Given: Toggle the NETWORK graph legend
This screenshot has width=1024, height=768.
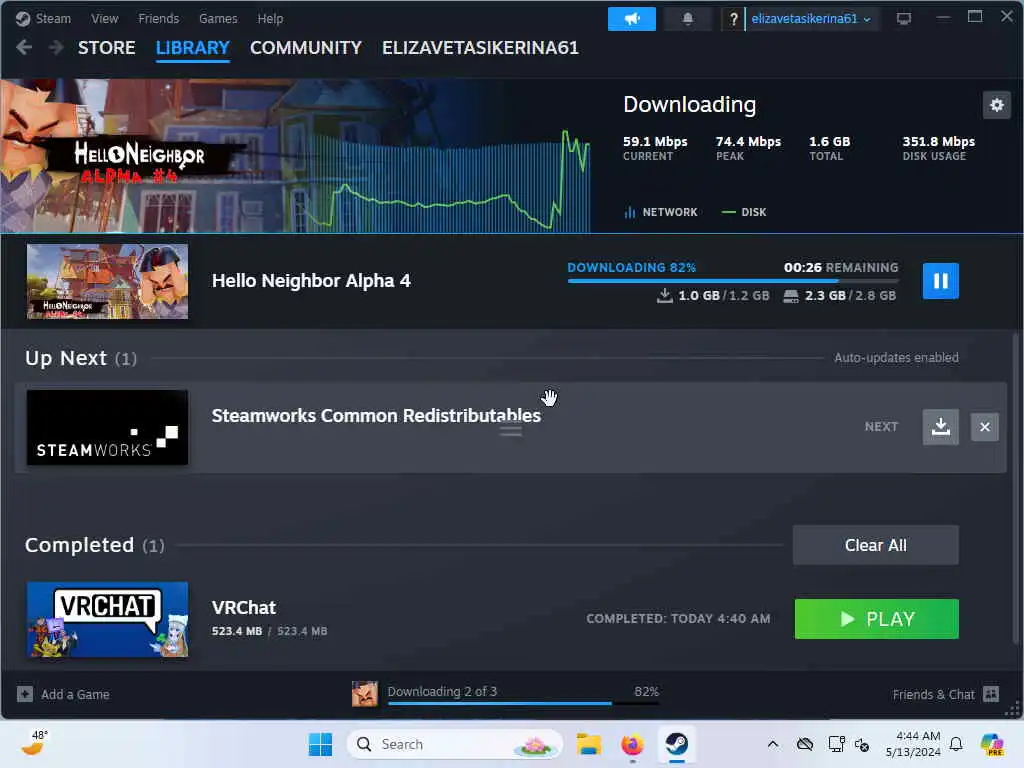Looking at the screenshot, I should point(661,212).
